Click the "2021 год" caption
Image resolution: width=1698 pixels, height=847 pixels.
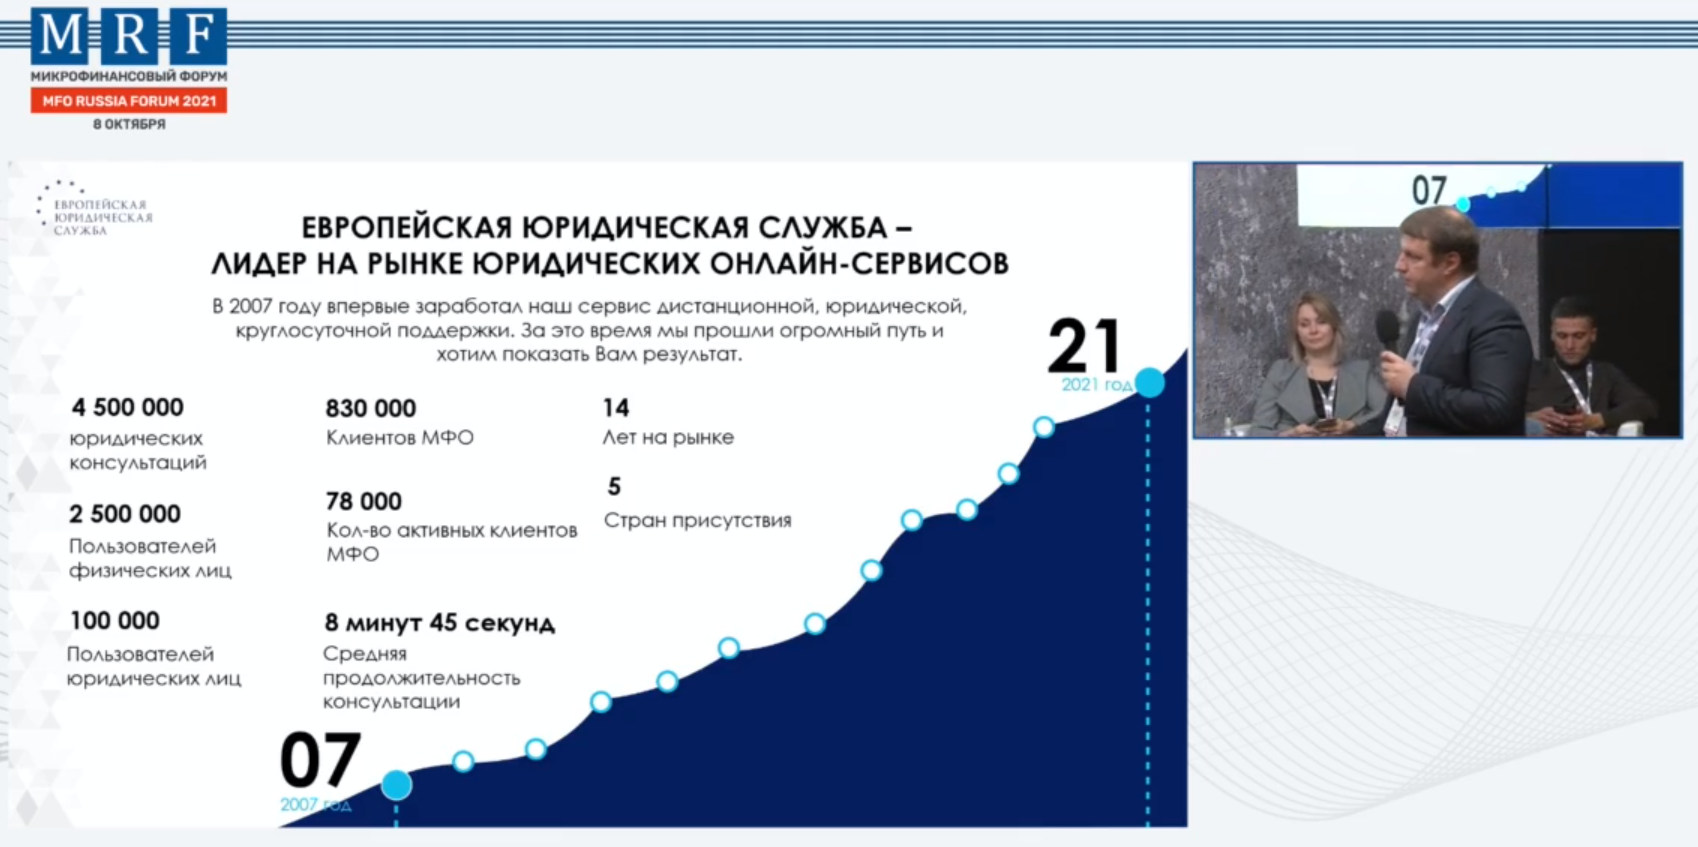[x=1097, y=385]
